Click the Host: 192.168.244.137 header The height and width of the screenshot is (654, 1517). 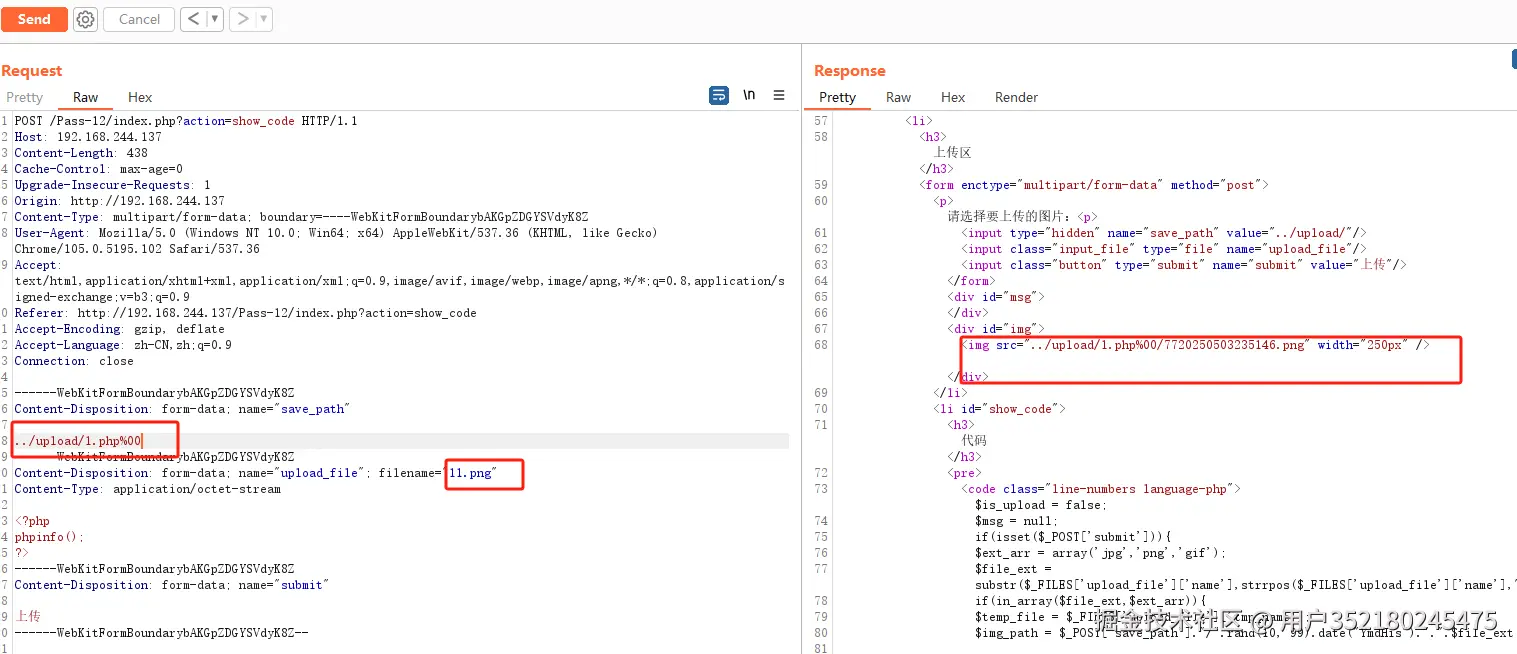click(88, 137)
